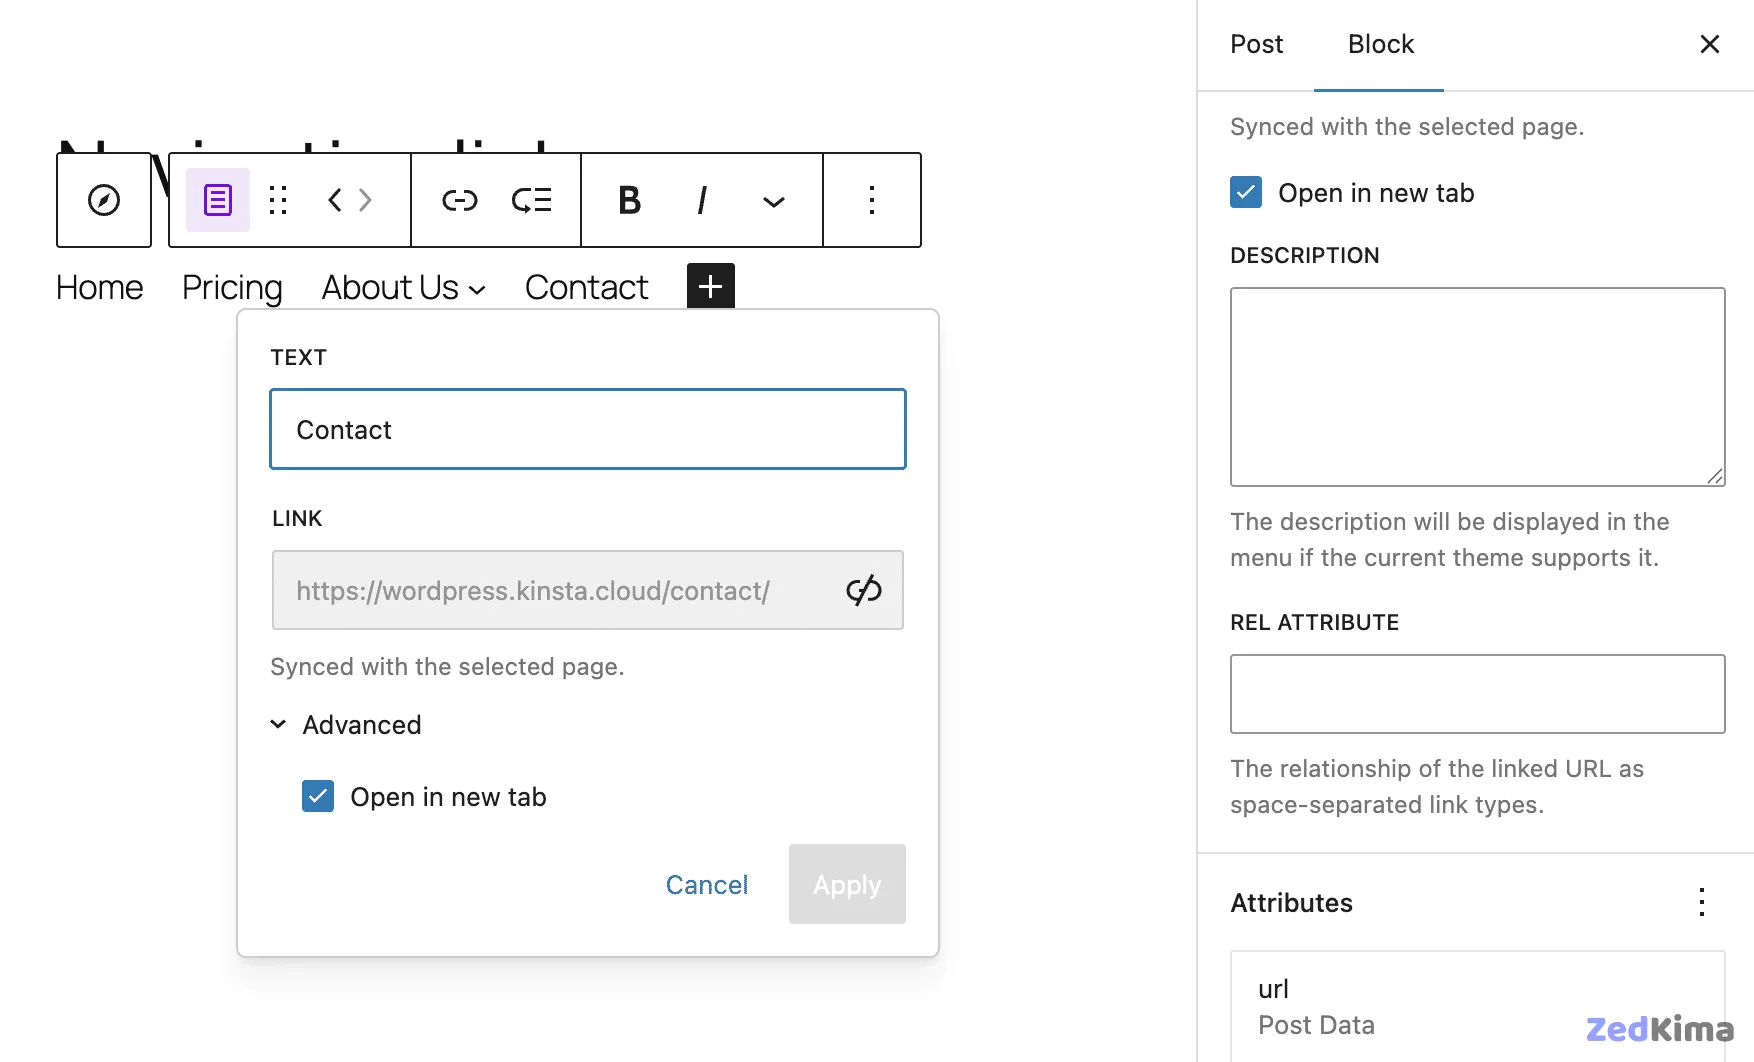
Task: Select the Block tab
Action: tap(1379, 44)
